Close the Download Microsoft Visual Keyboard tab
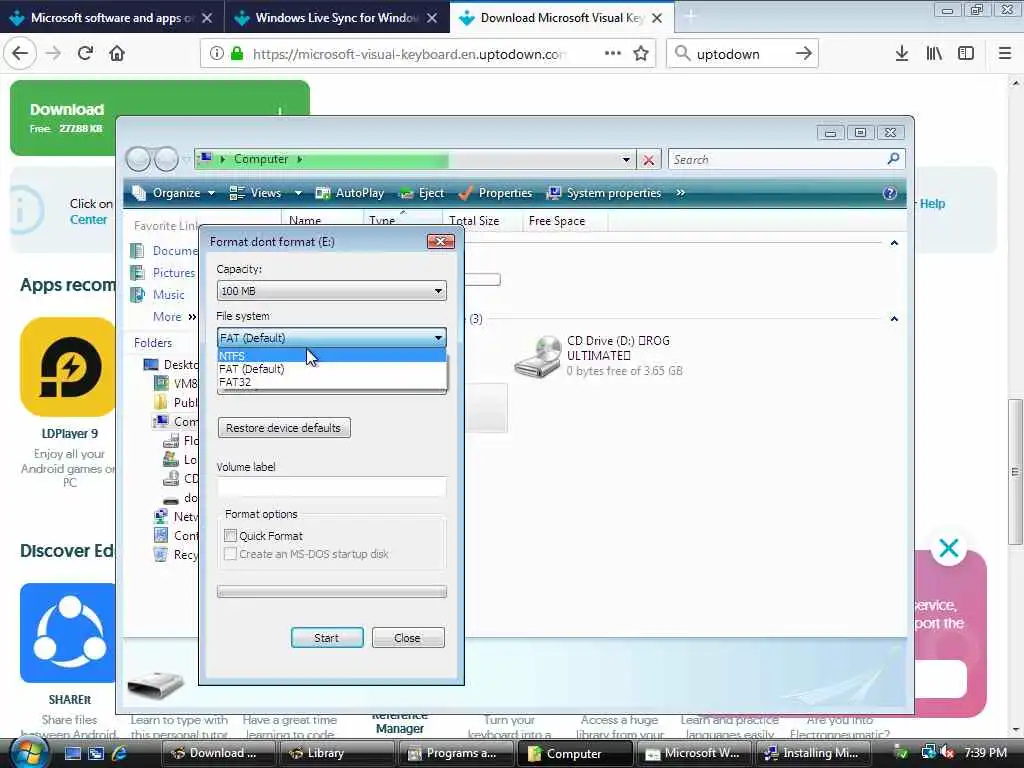The height and width of the screenshot is (768, 1024). click(x=658, y=18)
